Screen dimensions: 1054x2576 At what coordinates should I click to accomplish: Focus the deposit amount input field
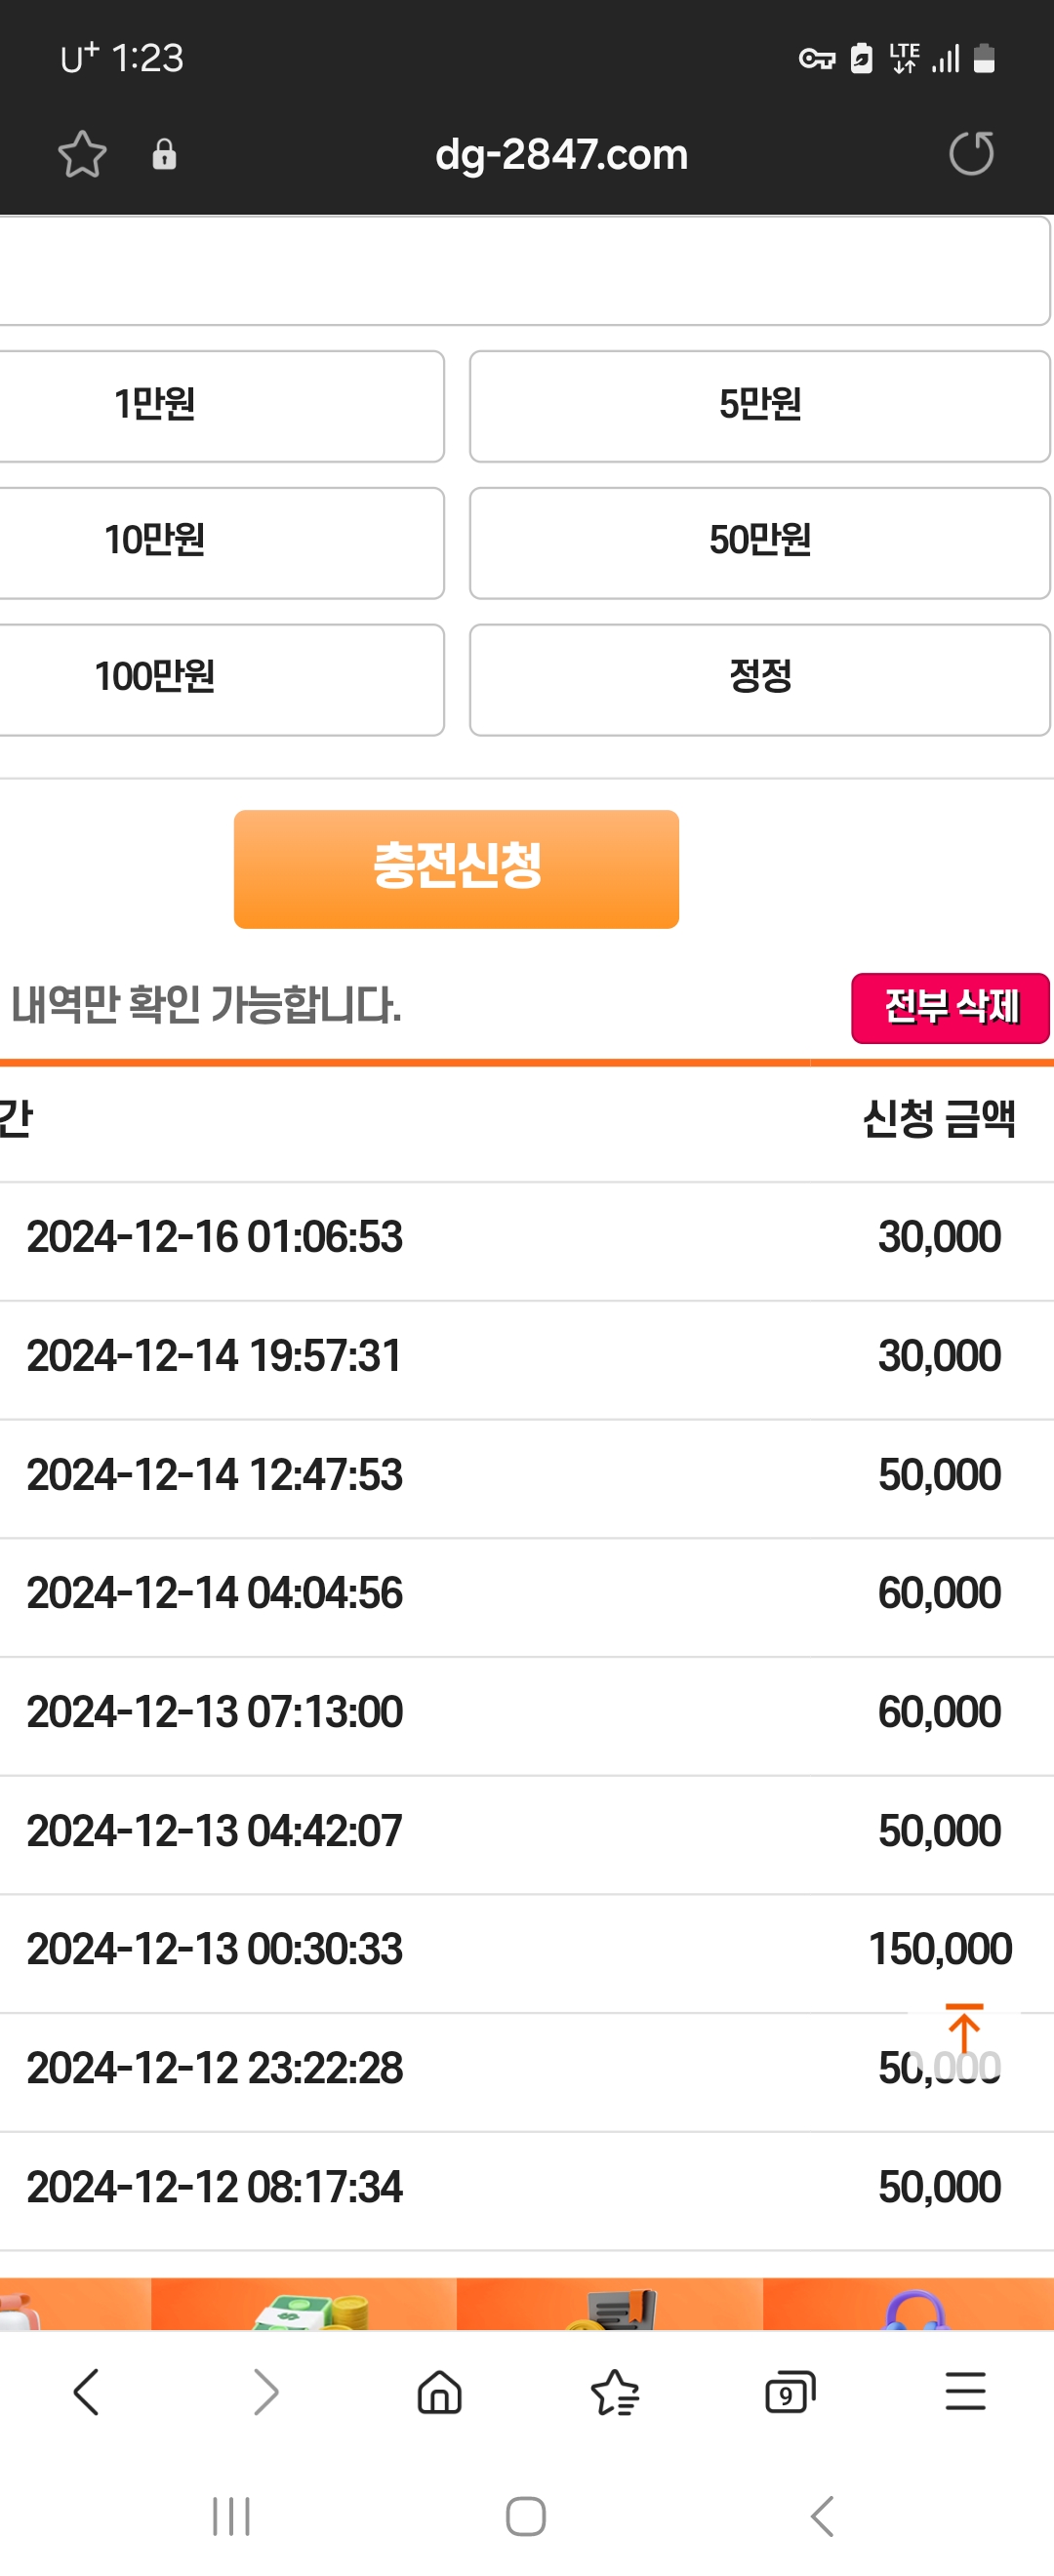(524, 271)
